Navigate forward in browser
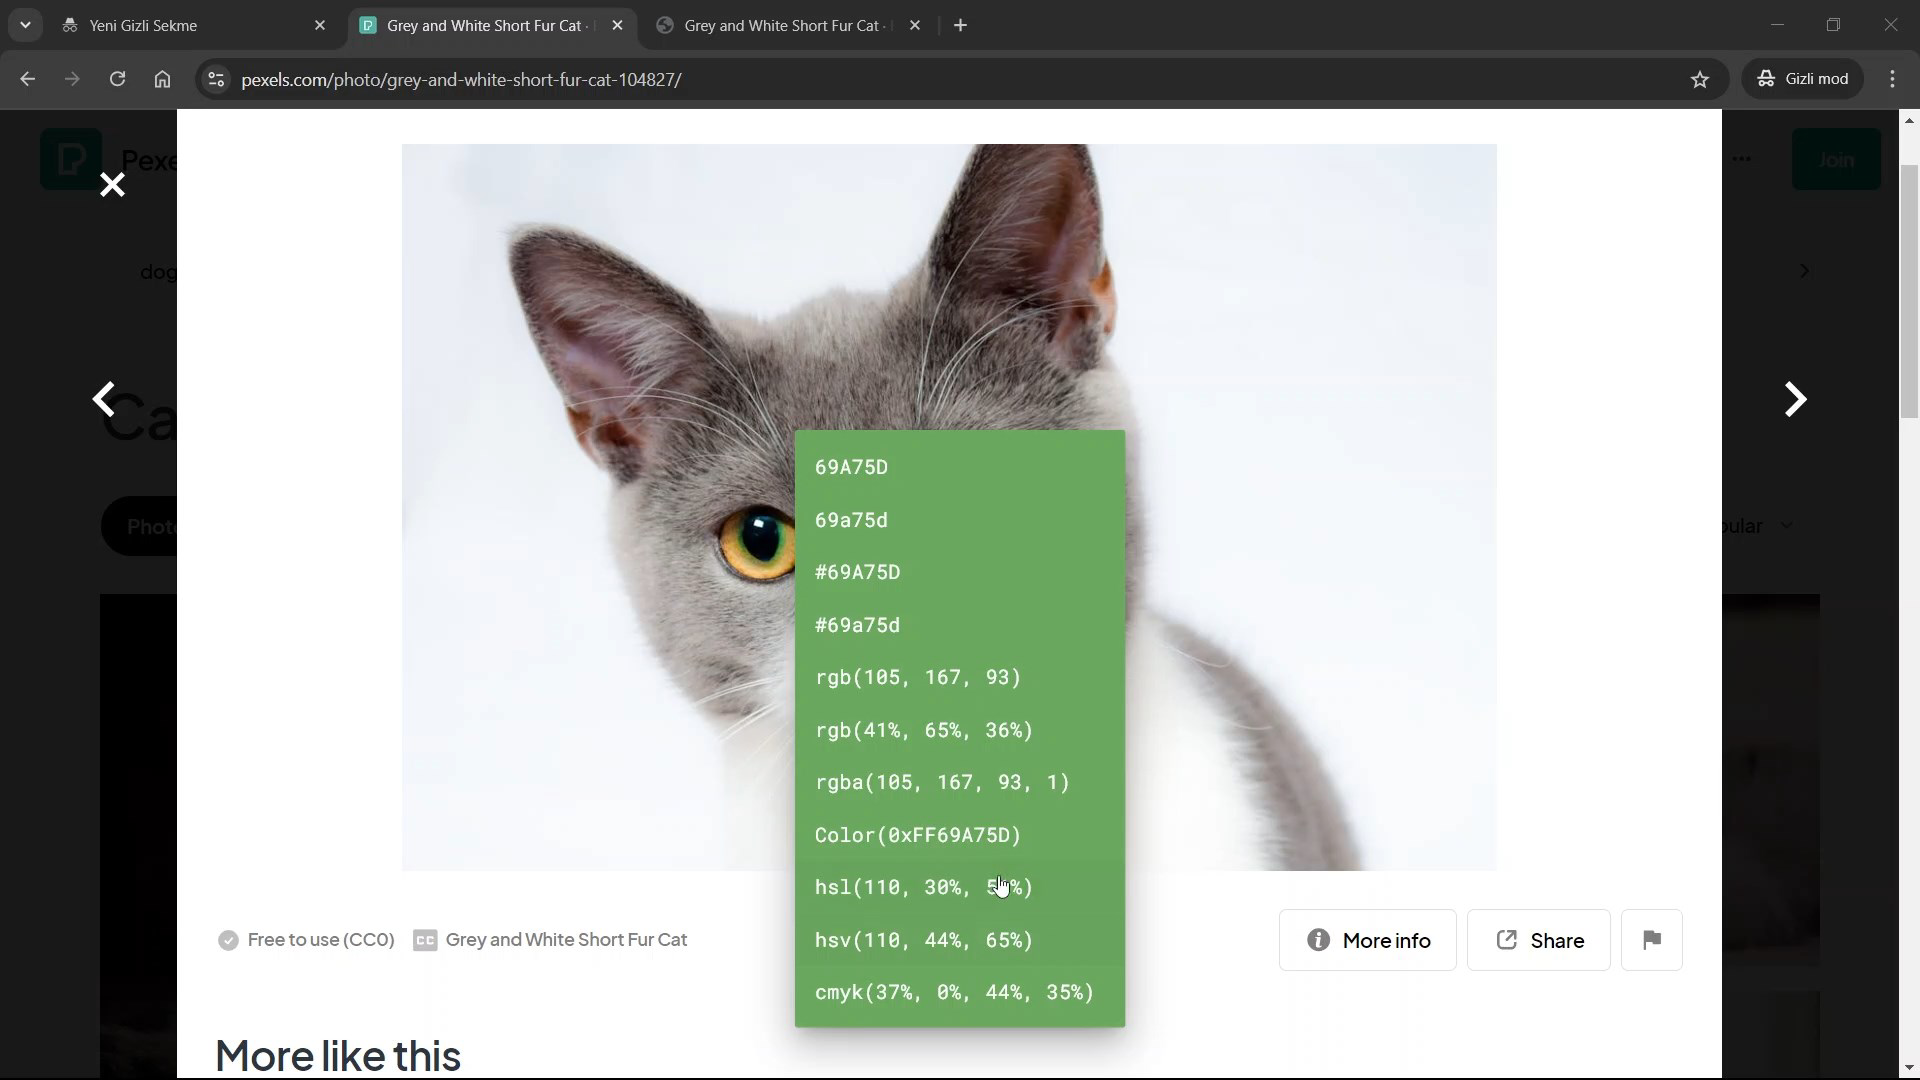This screenshot has width=1920, height=1080. [72, 79]
